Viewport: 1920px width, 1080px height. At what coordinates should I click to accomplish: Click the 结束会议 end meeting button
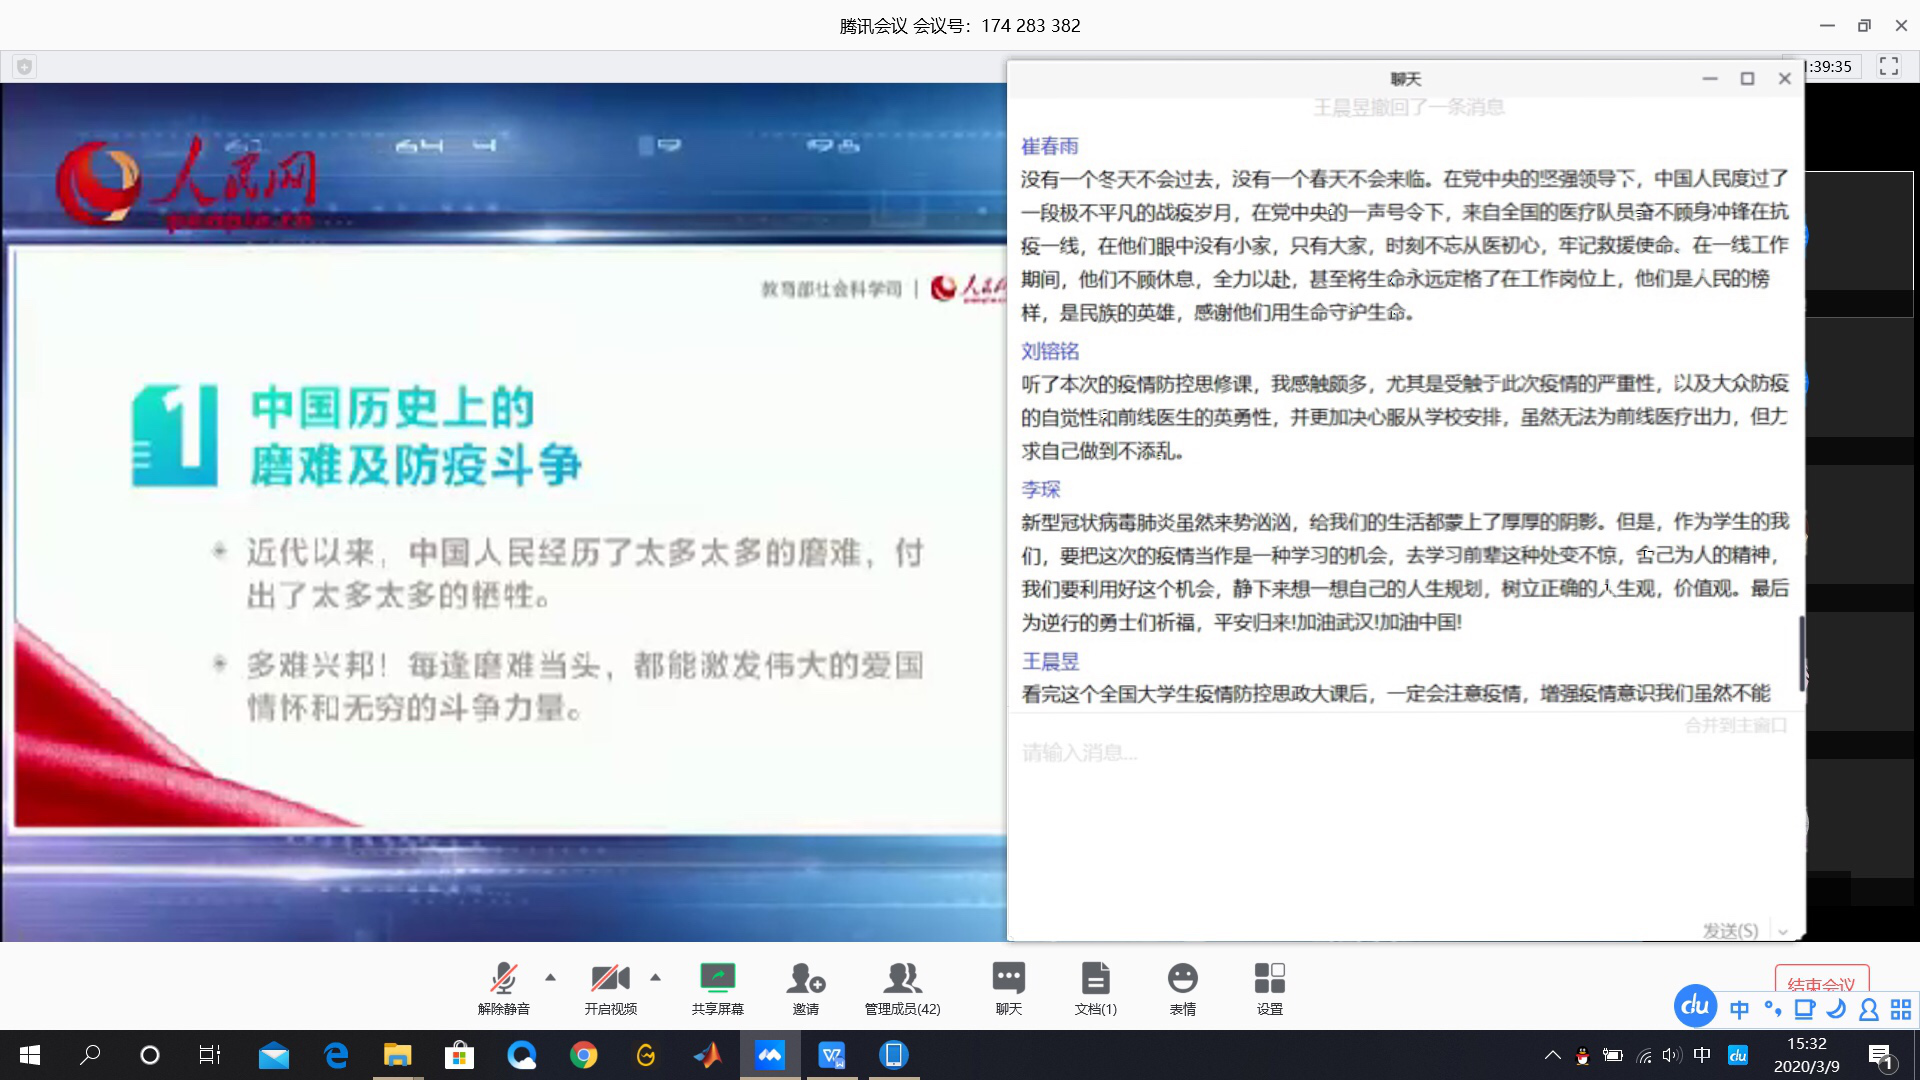1821,981
